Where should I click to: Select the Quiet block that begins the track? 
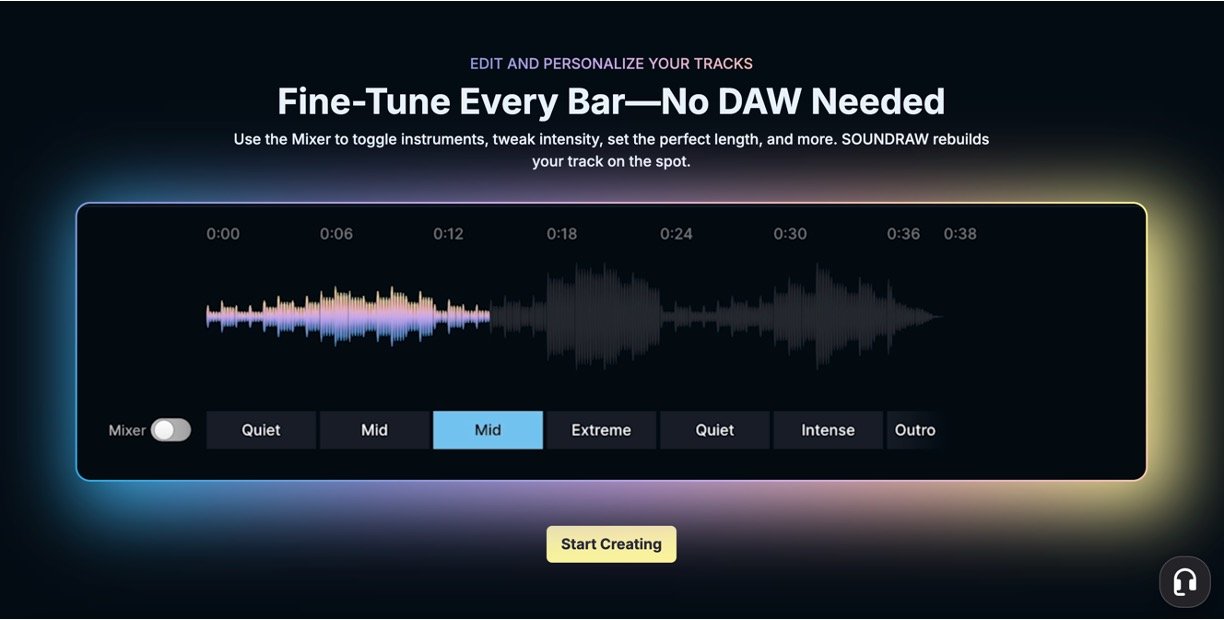tap(261, 430)
